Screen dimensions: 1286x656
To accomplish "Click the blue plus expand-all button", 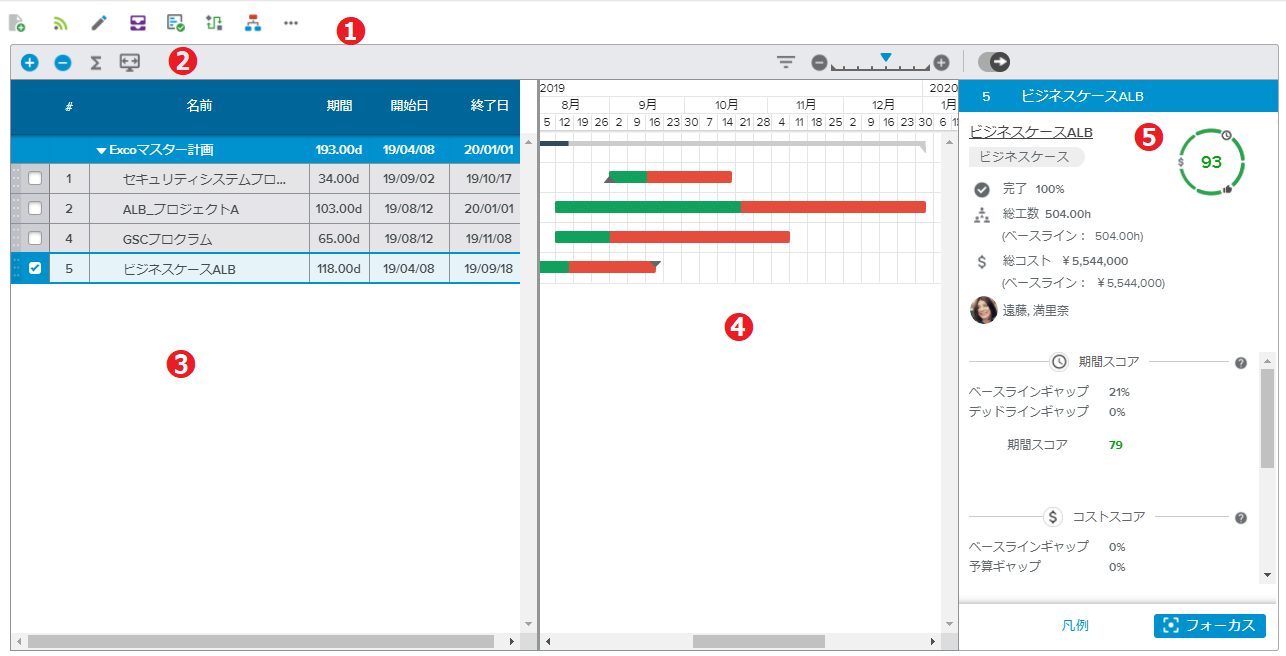I will [x=30, y=62].
